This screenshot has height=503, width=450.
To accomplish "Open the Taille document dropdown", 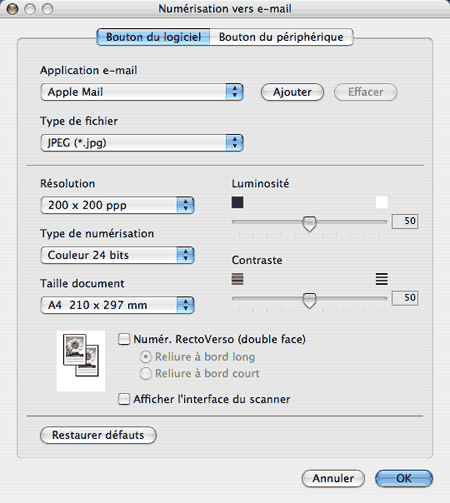I will 117,305.
